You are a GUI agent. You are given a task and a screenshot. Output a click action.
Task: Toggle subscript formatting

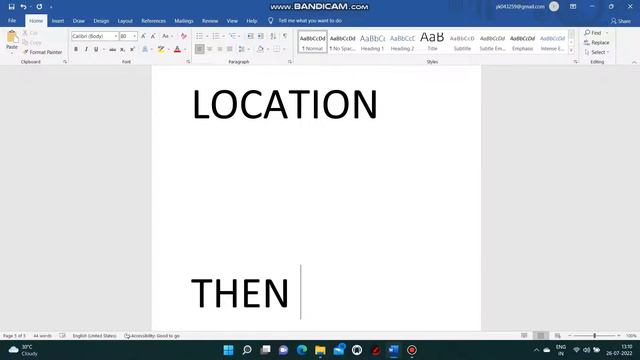tap(122, 49)
